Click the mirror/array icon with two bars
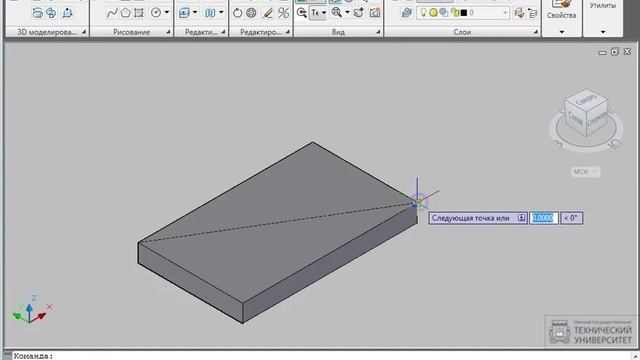Image resolution: width=640 pixels, height=360 pixels. click(x=210, y=13)
